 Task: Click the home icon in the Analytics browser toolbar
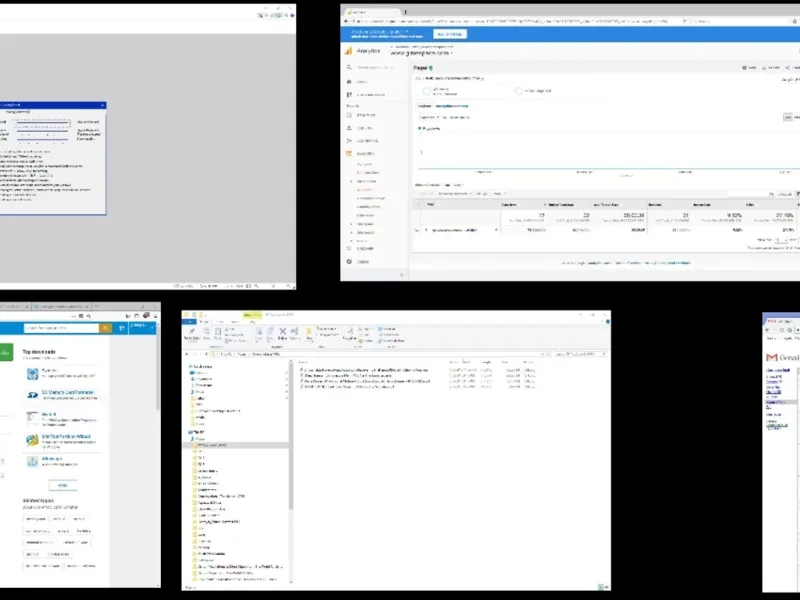point(795,21)
